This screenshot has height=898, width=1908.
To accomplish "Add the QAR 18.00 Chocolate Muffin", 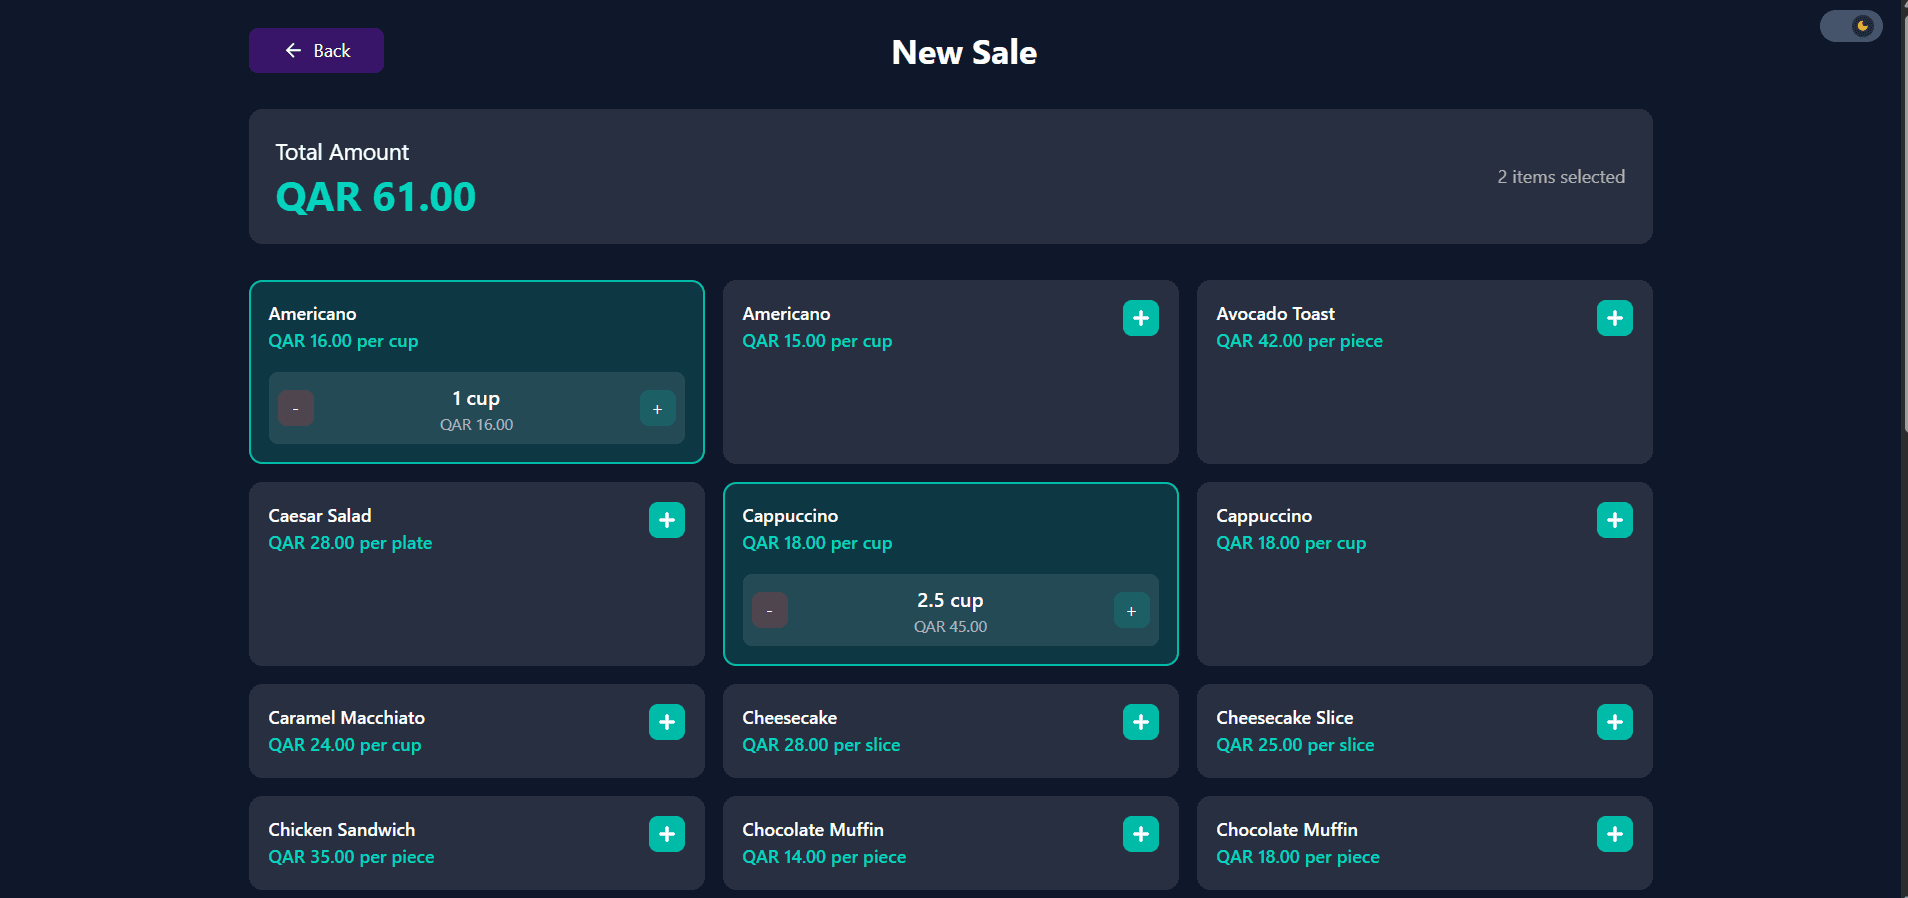I will pos(1615,834).
